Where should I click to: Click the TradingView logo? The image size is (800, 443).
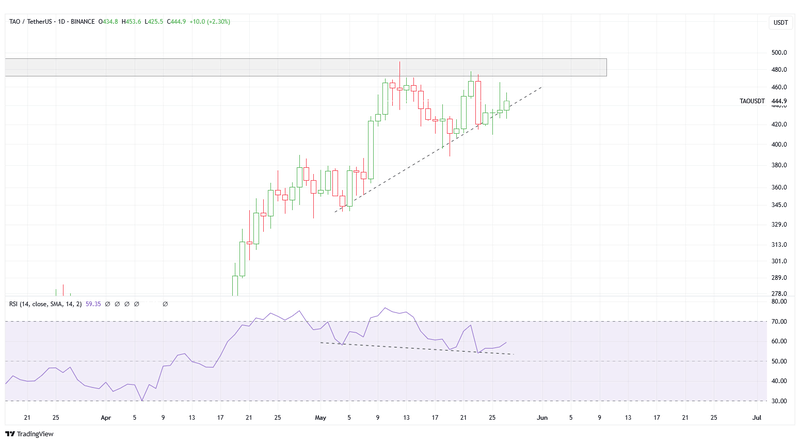click(29, 434)
